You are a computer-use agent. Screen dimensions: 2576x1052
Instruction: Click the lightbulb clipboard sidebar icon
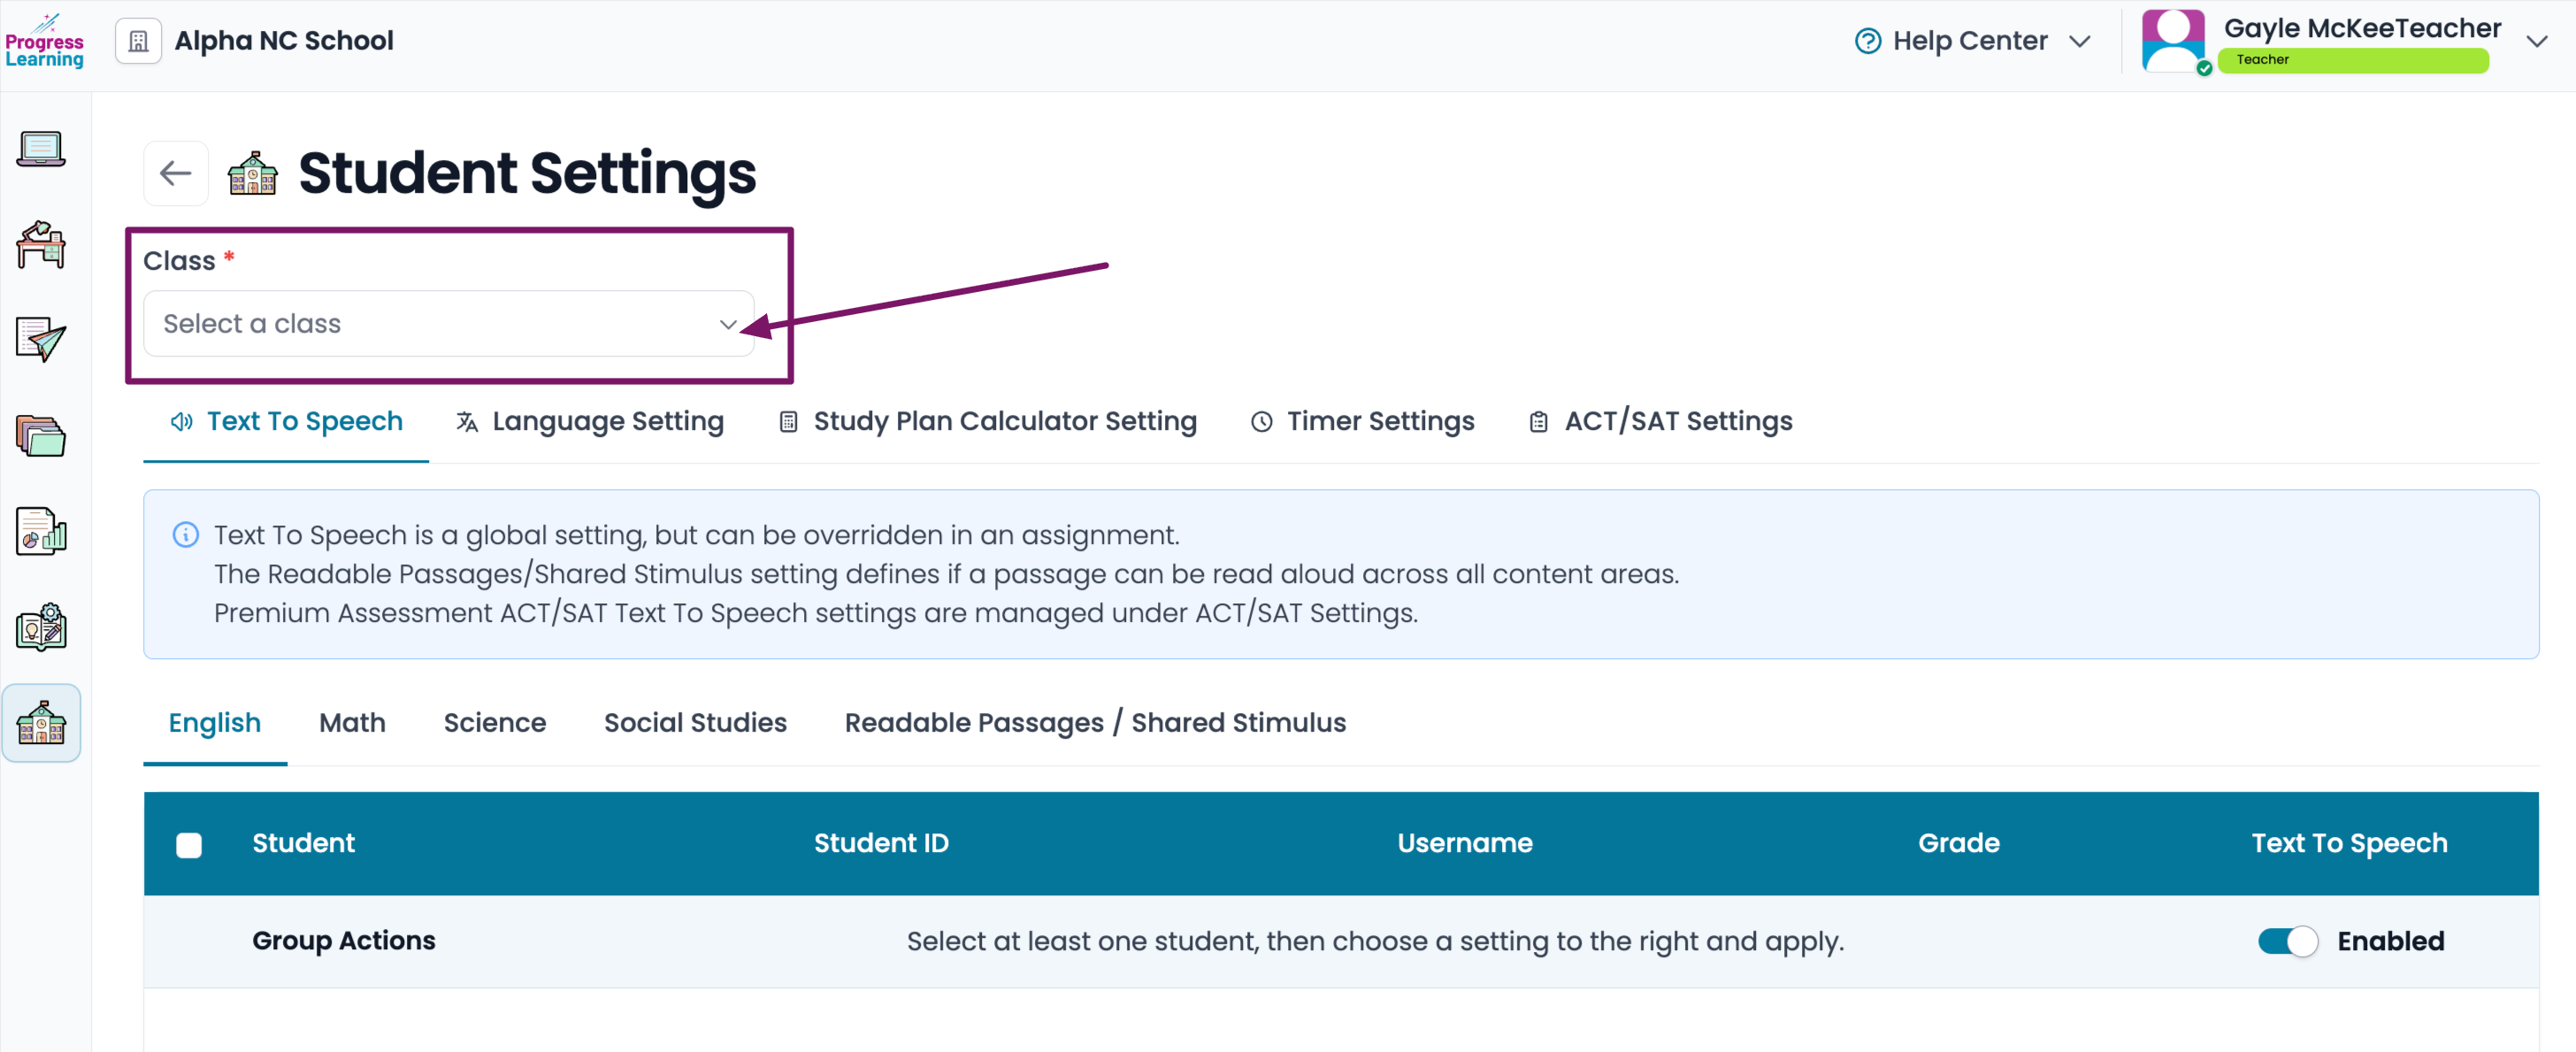point(41,627)
